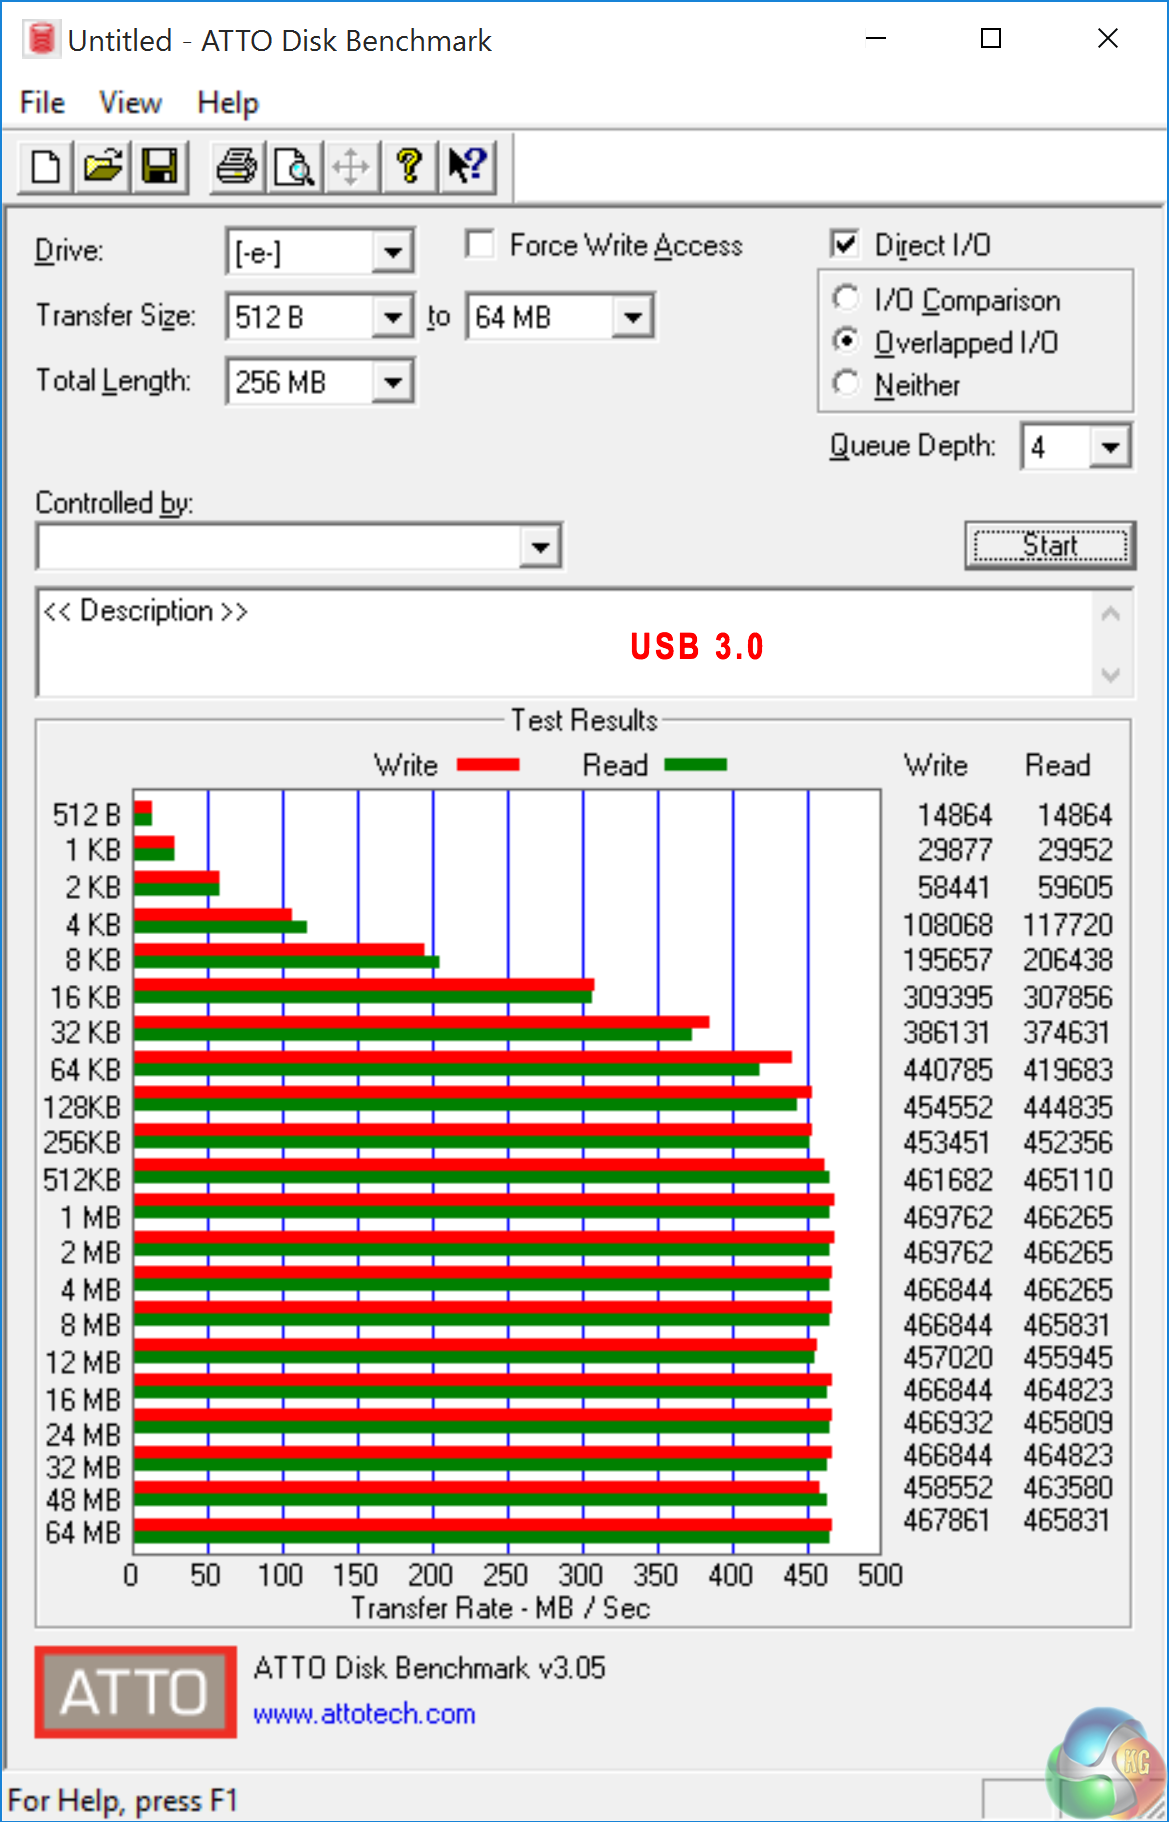The height and width of the screenshot is (1822, 1169).
Task: Click the read value 206438 for 8 KB
Action: click(x=1067, y=960)
